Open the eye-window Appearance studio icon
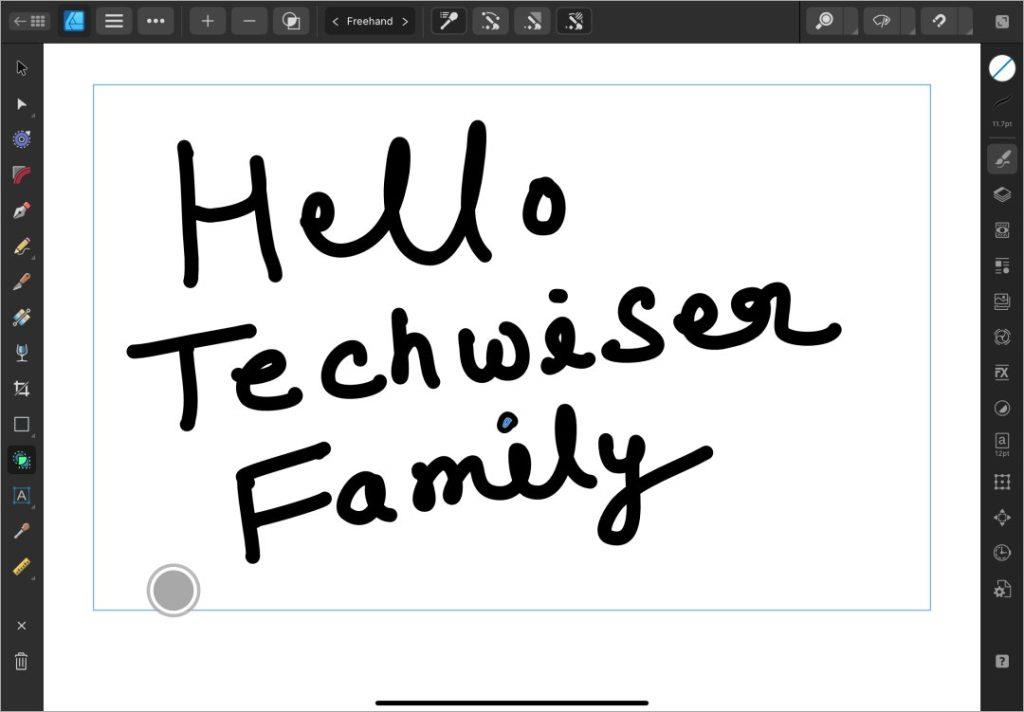The image size is (1024, 712). (1002, 230)
